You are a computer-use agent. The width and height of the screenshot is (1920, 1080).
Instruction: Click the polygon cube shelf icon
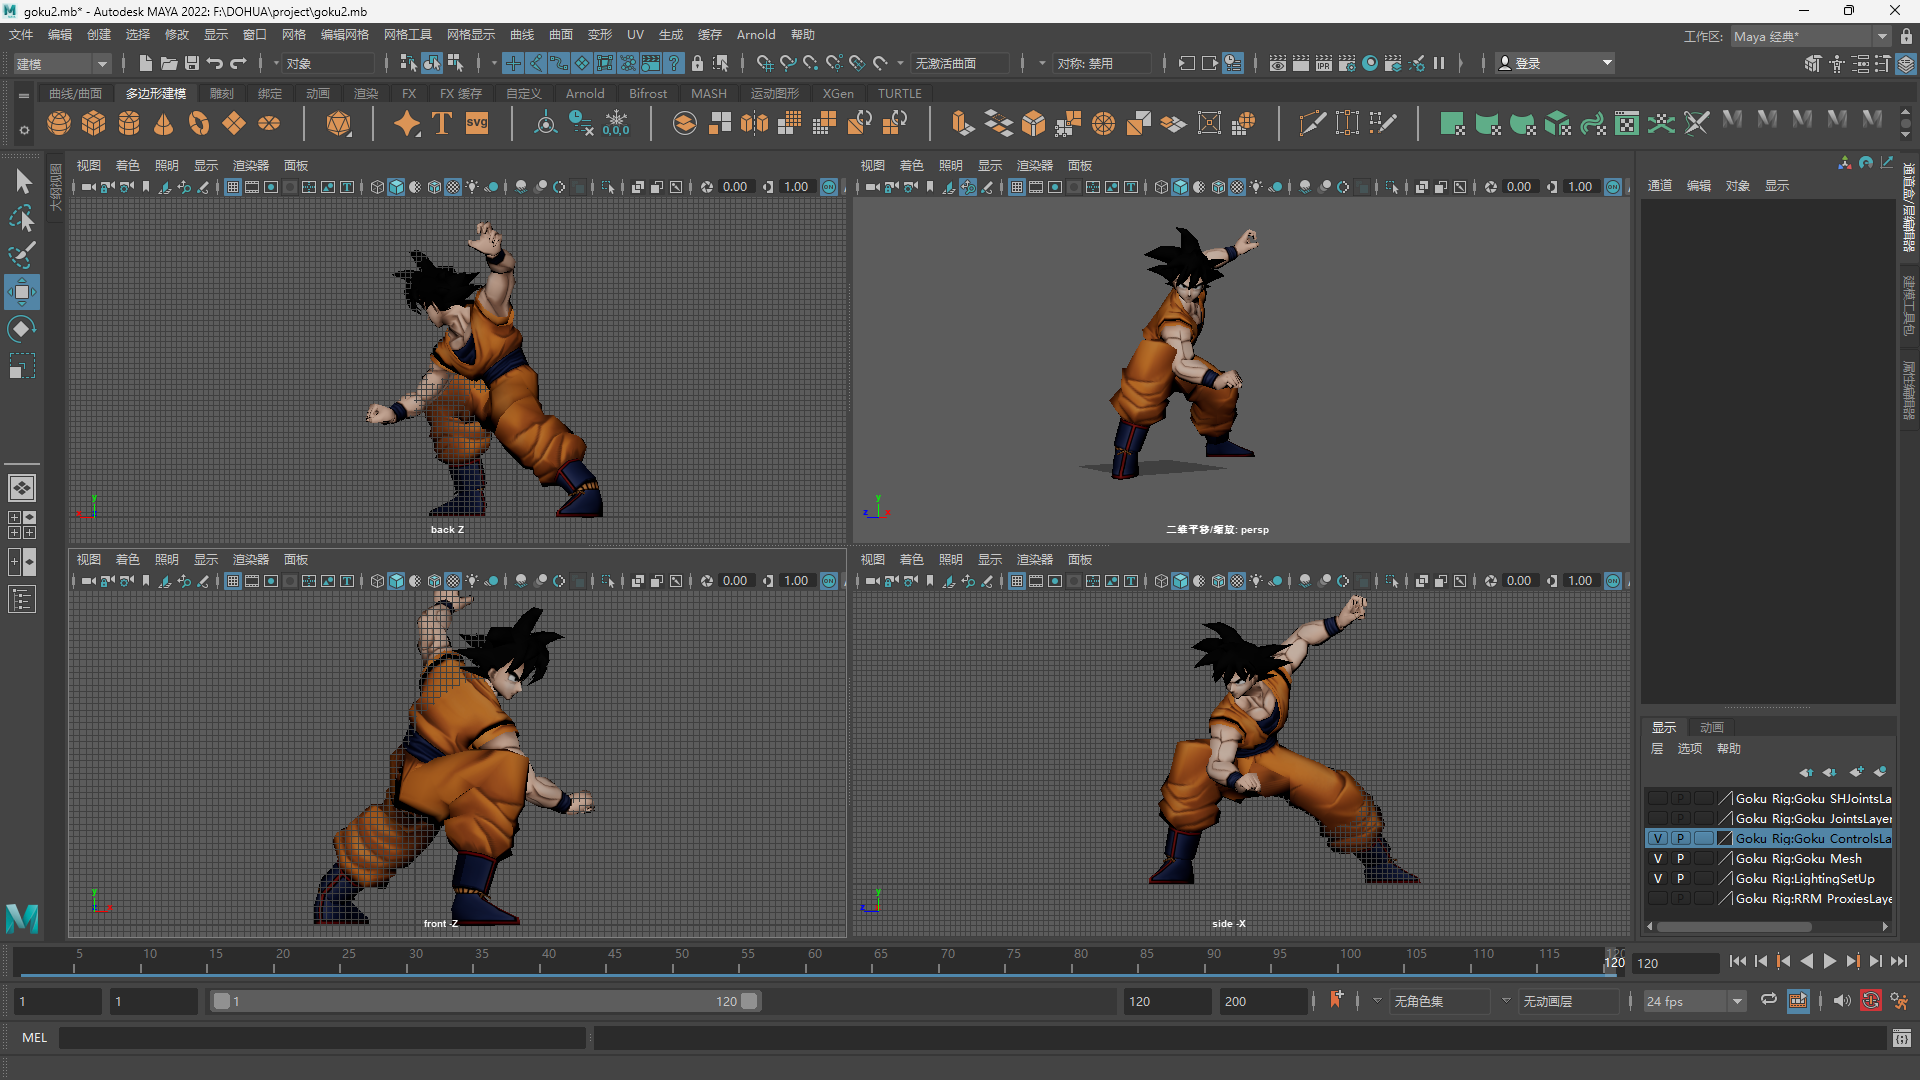click(x=94, y=123)
